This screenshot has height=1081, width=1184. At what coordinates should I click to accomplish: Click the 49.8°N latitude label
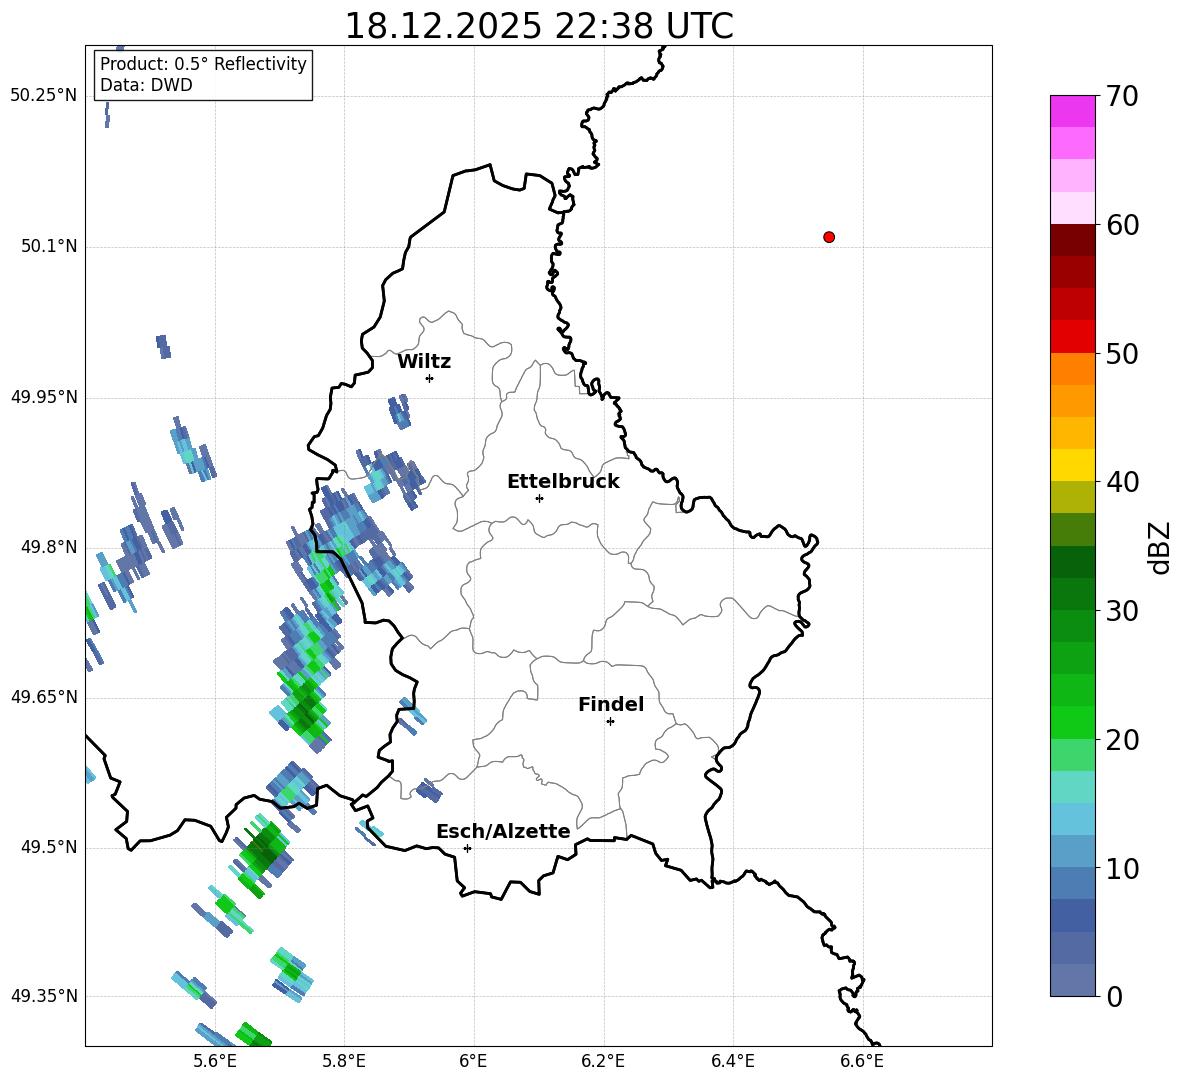[49, 547]
